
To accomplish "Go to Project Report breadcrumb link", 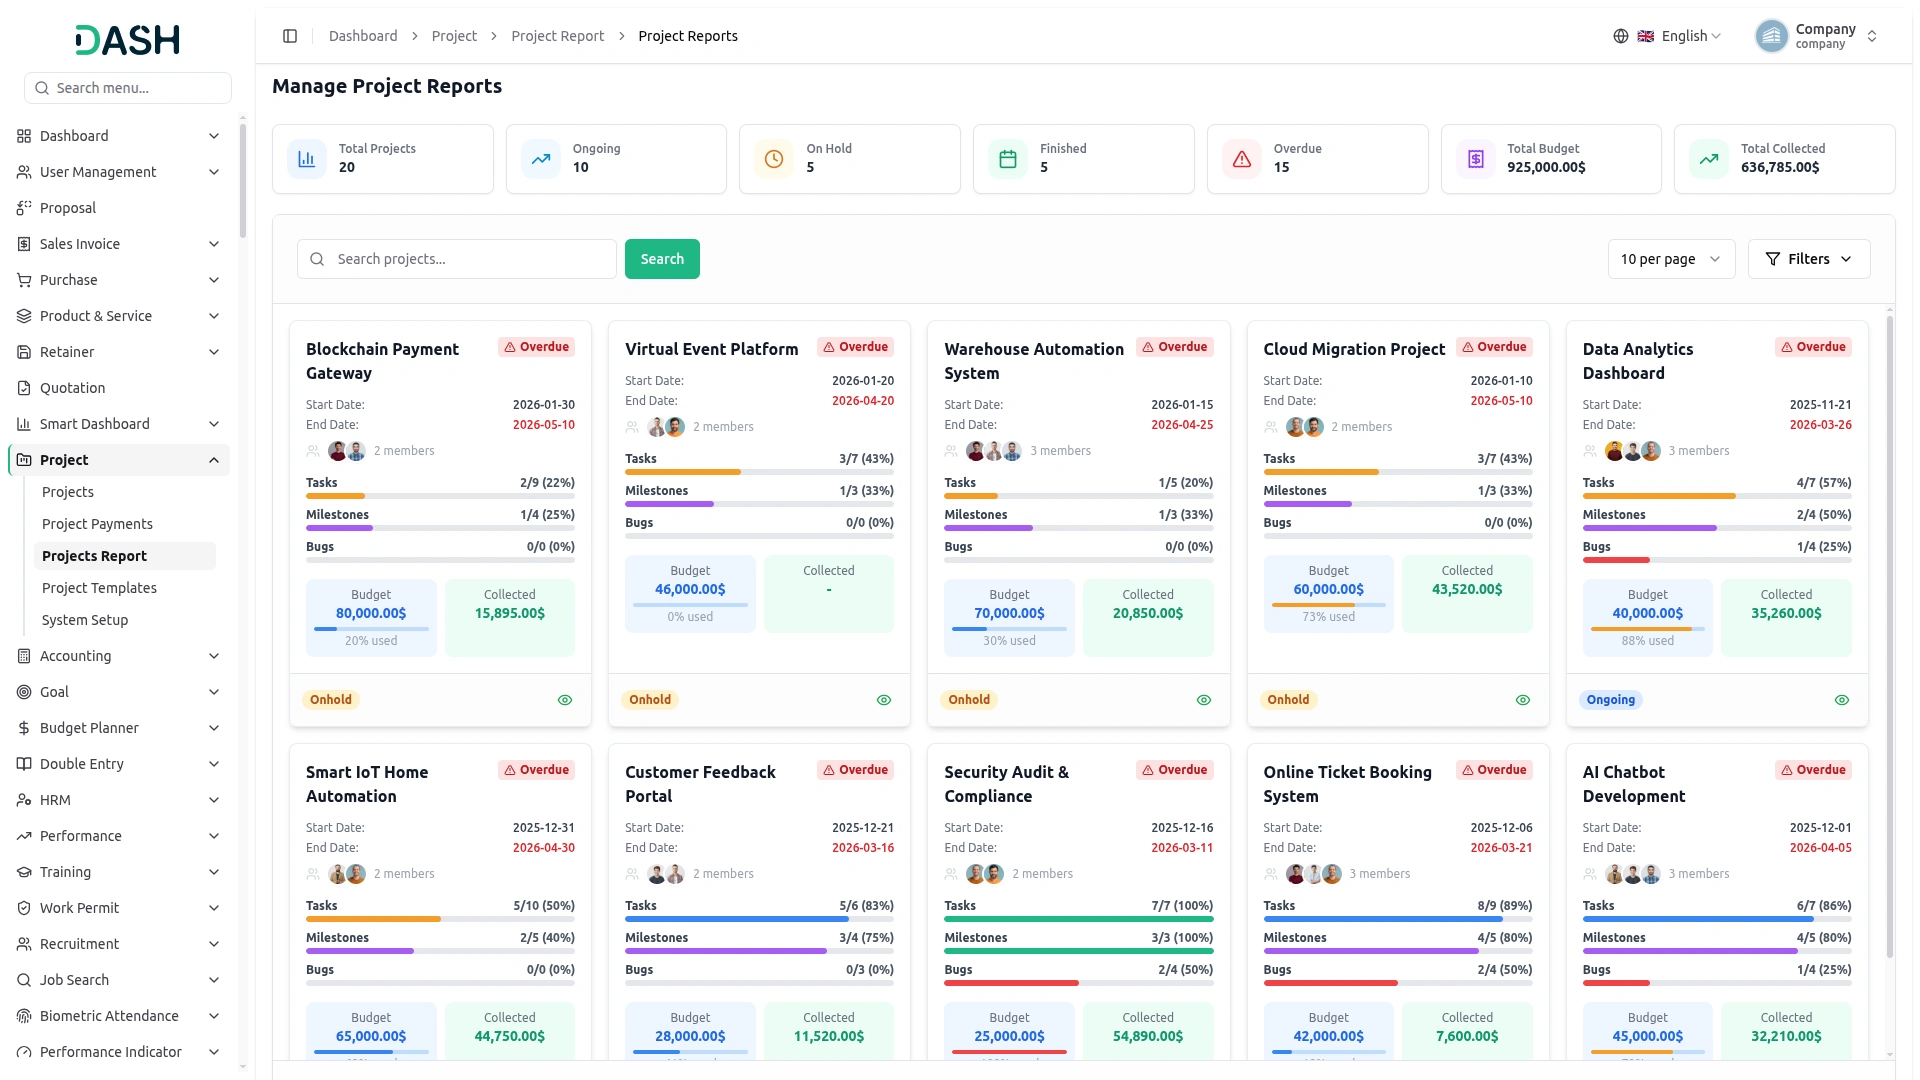I will 557,36.
